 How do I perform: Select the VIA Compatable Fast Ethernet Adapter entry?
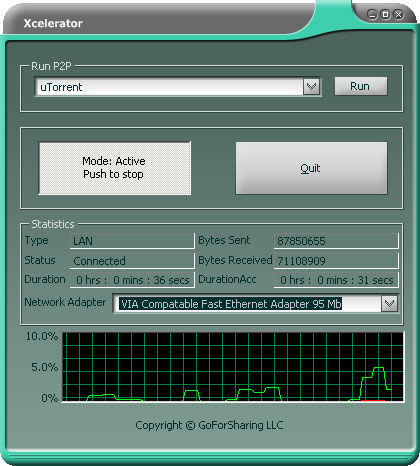pos(230,304)
